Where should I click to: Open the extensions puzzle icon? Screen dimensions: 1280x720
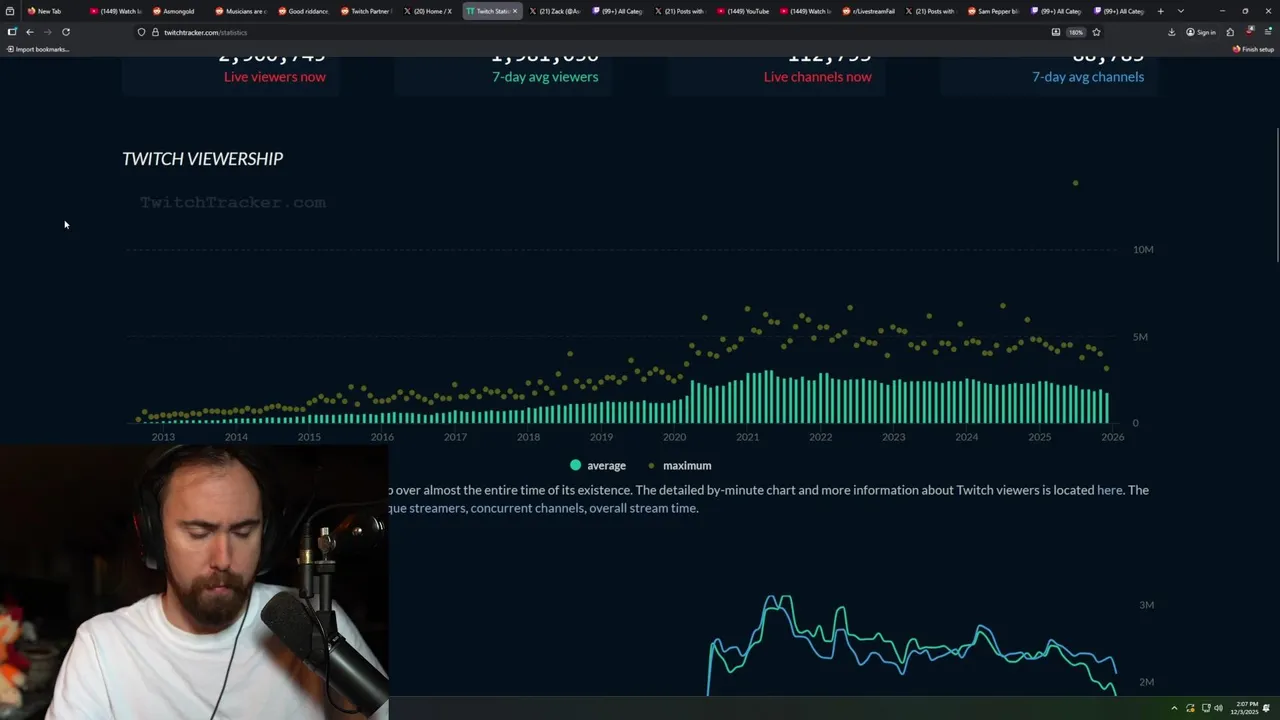pos(1230,32)
